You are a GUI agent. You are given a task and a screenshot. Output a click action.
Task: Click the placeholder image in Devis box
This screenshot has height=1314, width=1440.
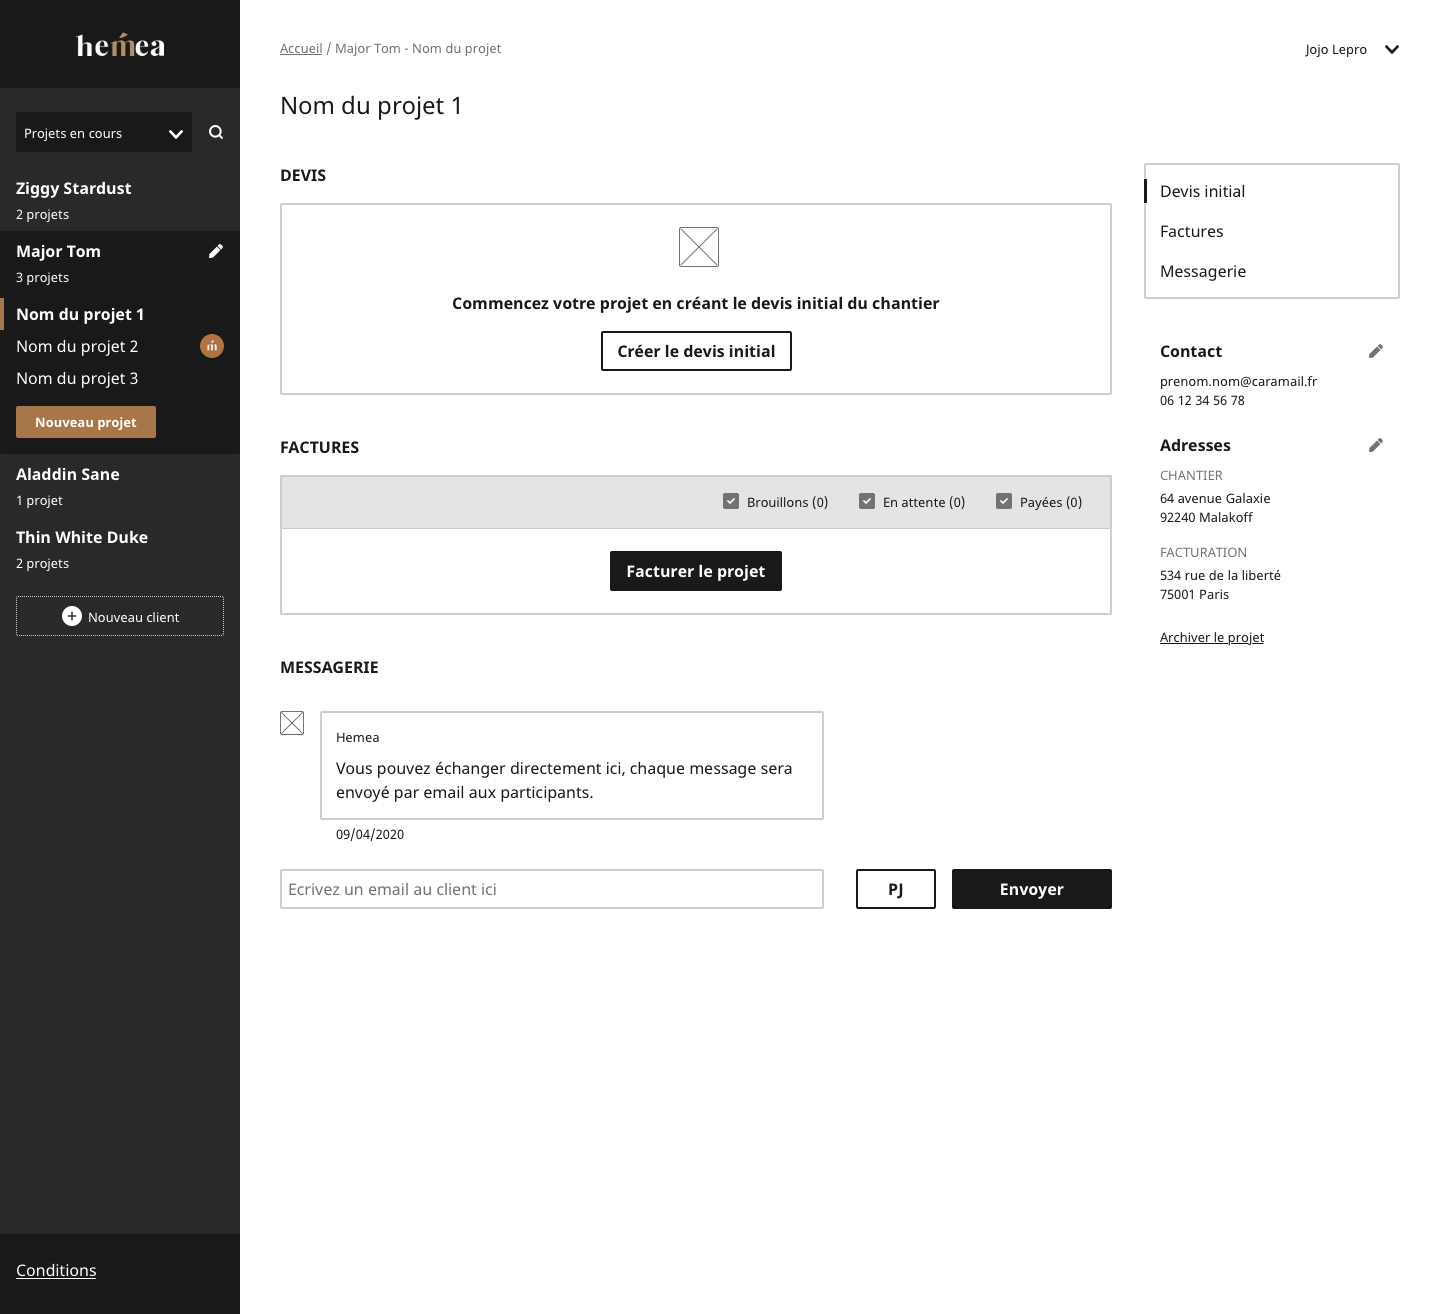698,247
